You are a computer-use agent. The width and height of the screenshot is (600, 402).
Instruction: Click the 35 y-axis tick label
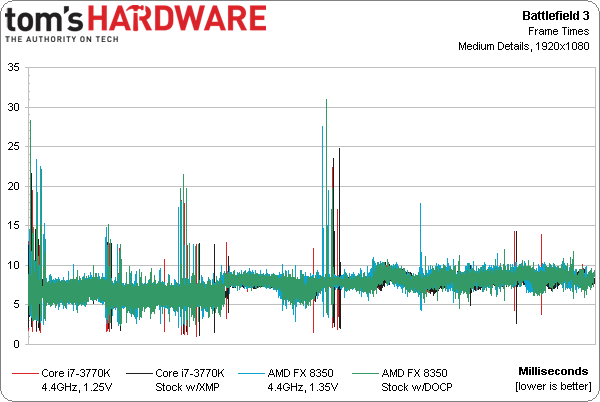[13, 68]
